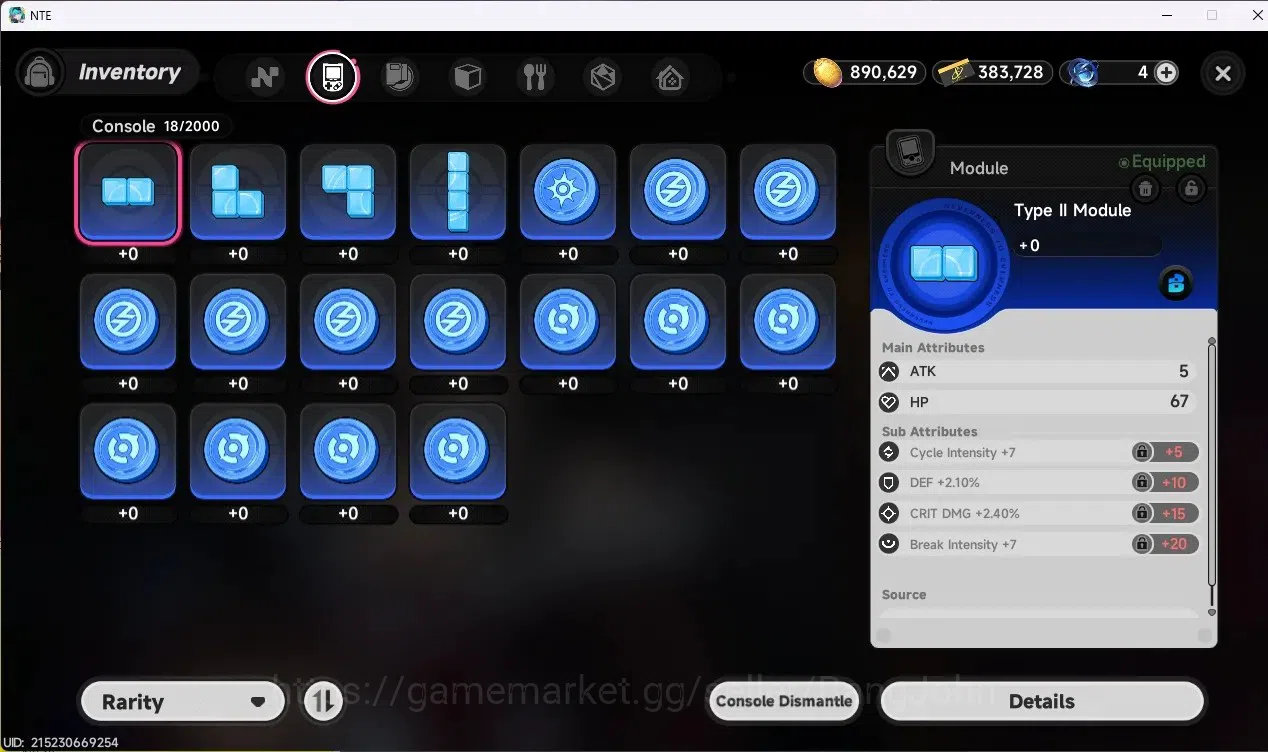Select the hook-shaped block module

348,192
